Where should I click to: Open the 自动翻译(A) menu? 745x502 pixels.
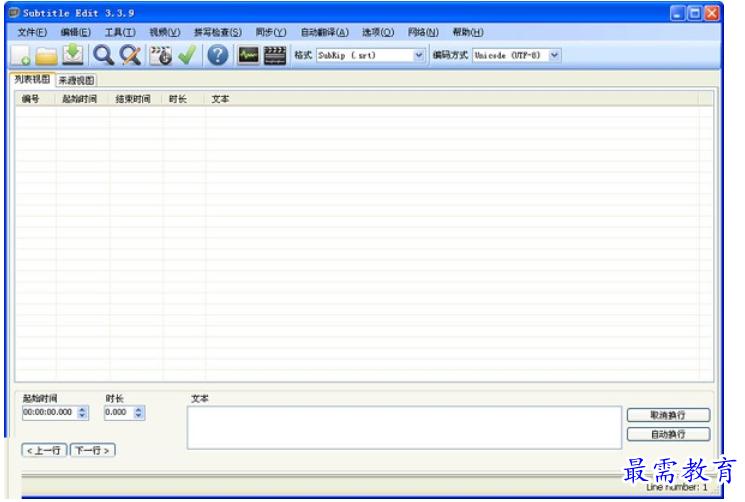click(325, 32)
